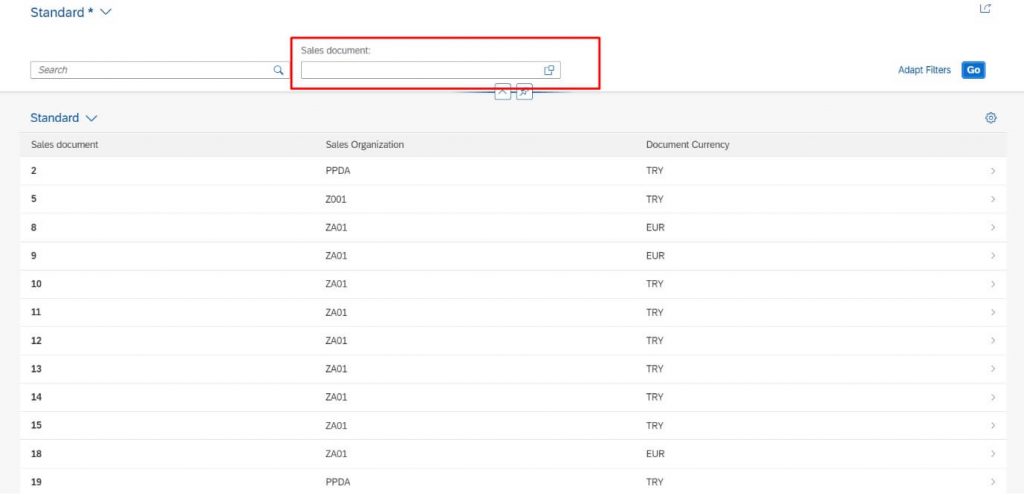
Task: Navigate via arrow on sales document 19 row
Action: pos(993,482)
